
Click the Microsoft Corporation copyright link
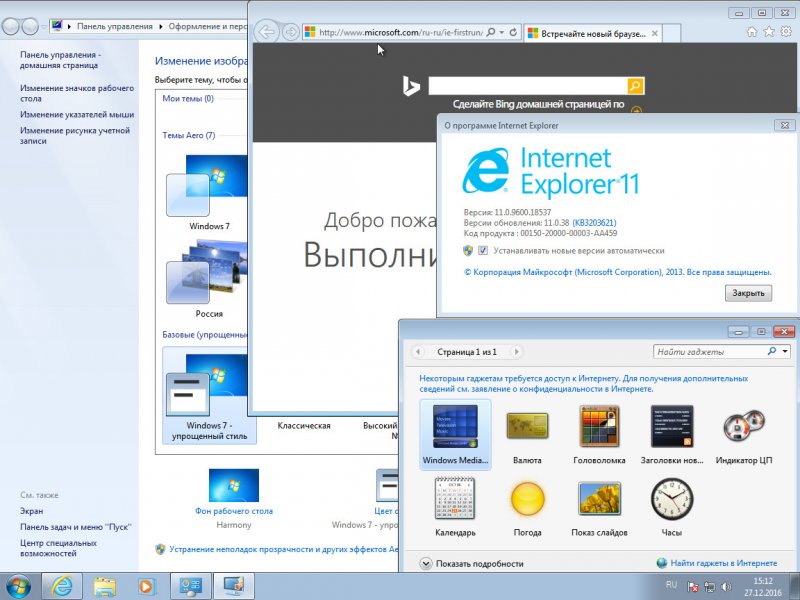[617, 272]
